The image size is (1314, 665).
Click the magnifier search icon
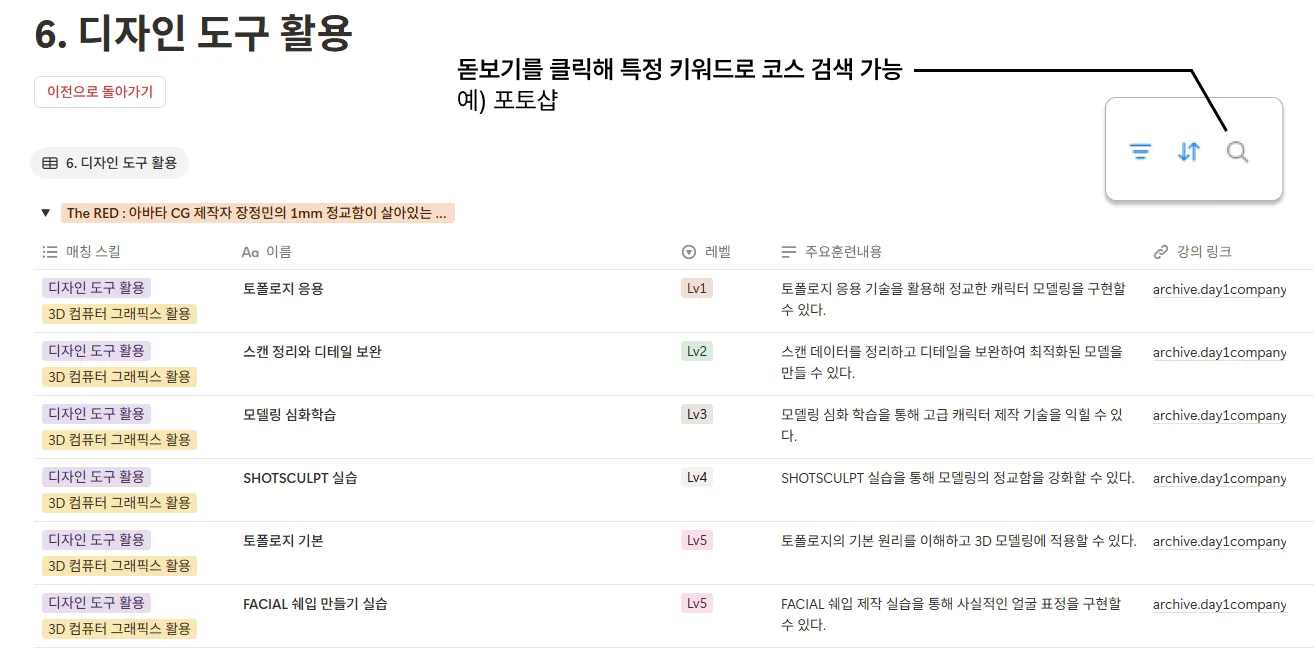[1237, 152]
